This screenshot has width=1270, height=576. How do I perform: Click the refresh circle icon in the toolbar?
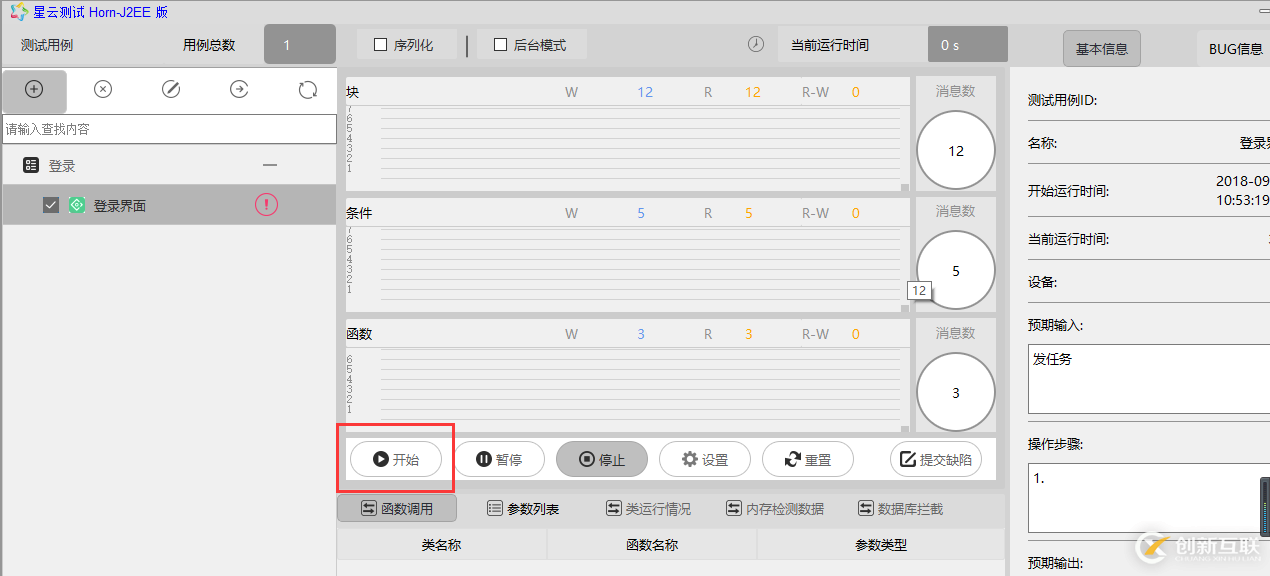[306, 89]
